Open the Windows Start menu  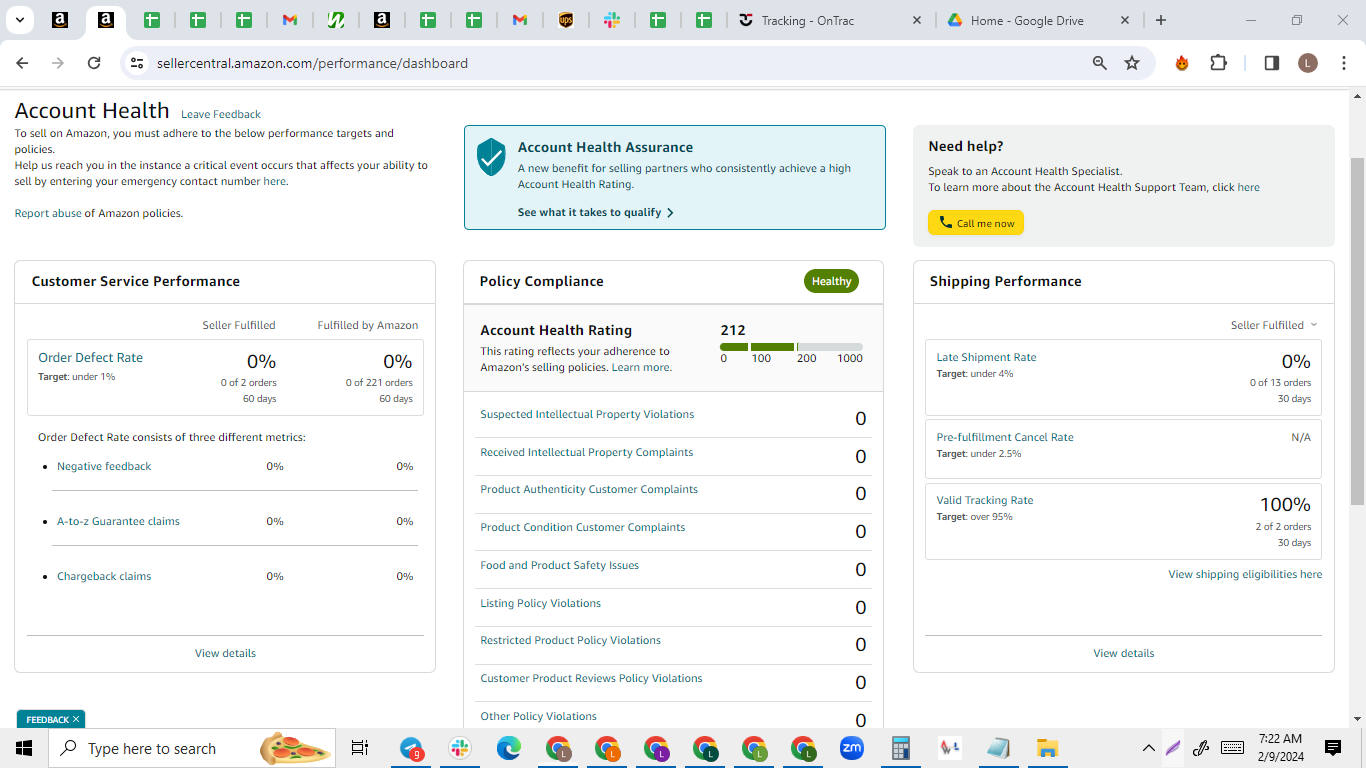pyautogui.click(x=24, y=748)
